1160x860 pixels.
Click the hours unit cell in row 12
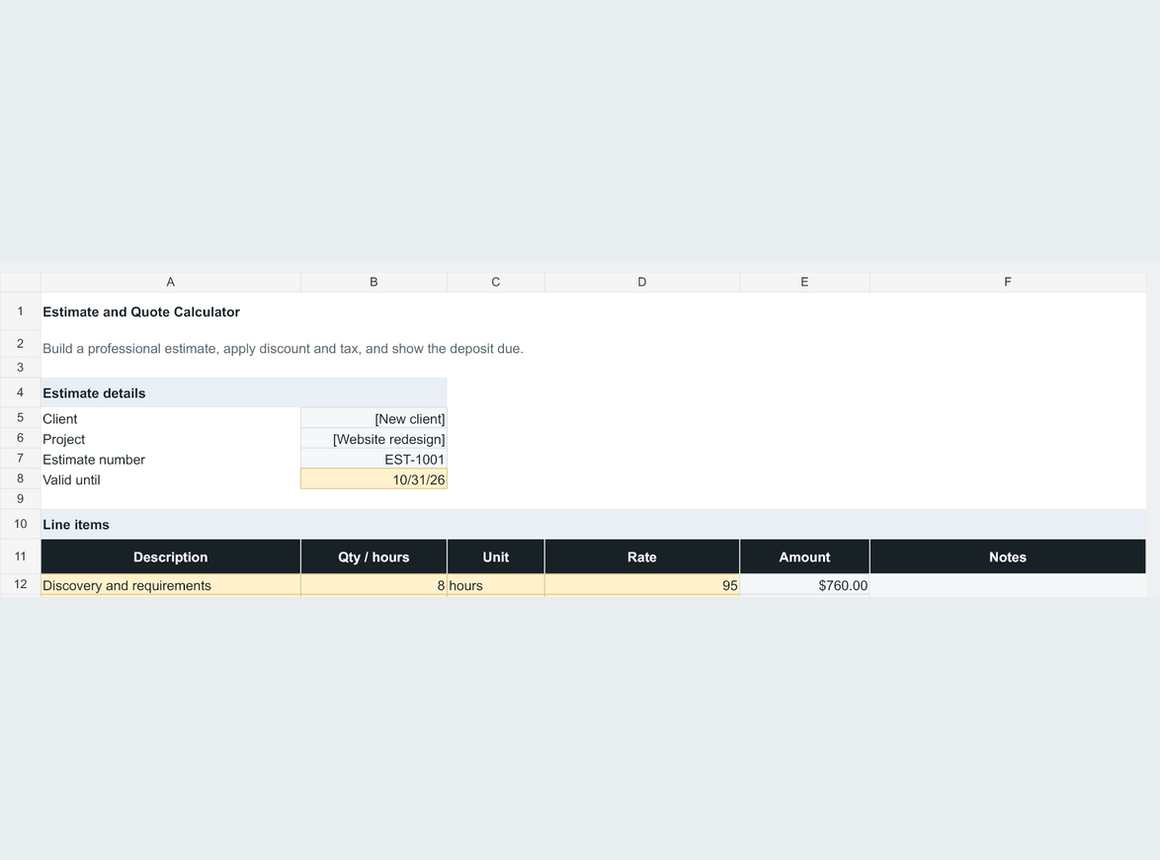(x=496, y=585)
